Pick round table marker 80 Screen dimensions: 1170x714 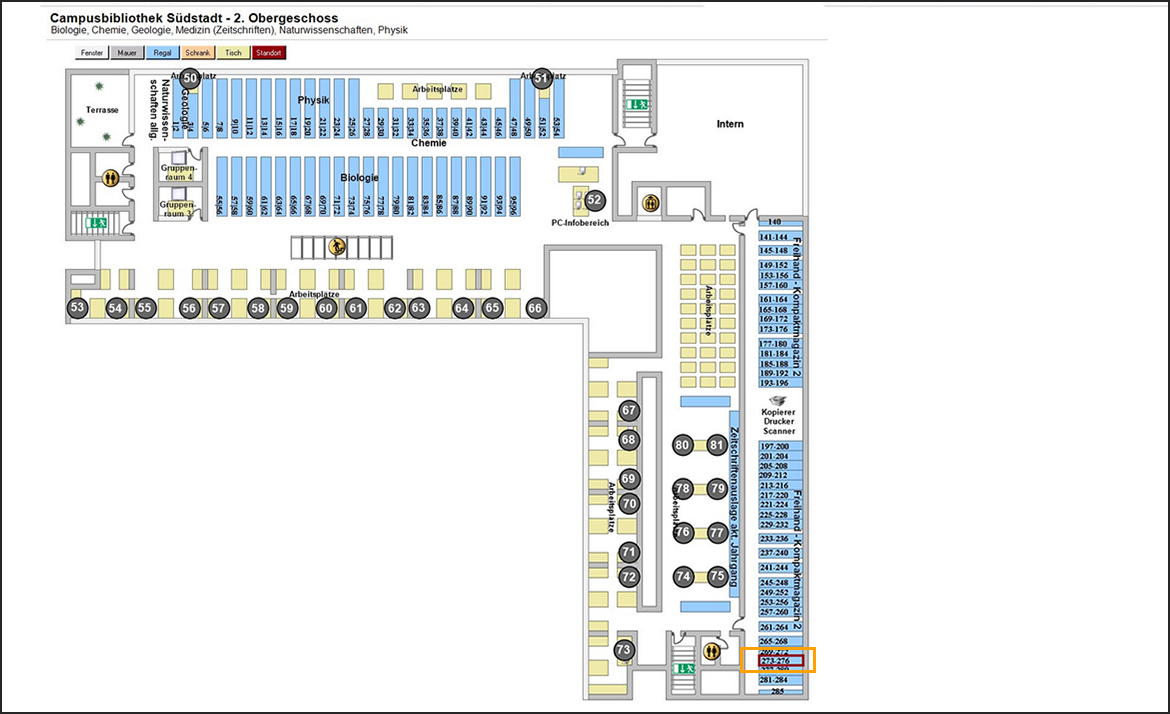click(x=683, y=445)
